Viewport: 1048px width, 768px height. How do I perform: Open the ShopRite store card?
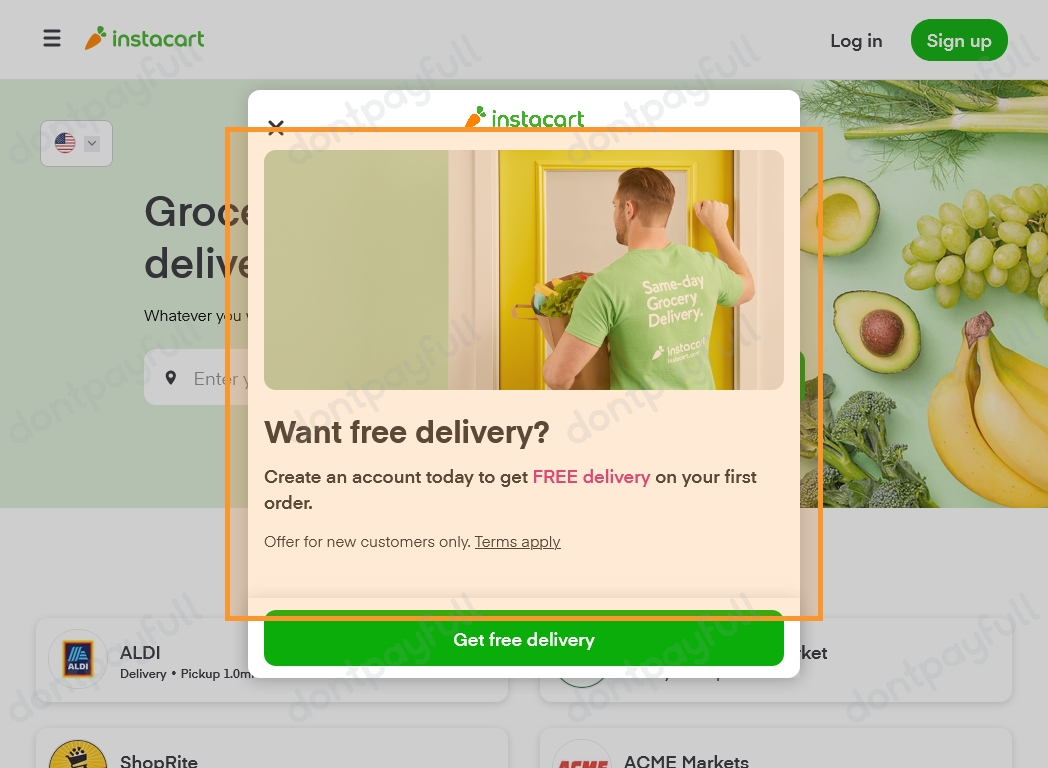pyautogui.click(x=272, y=748)
